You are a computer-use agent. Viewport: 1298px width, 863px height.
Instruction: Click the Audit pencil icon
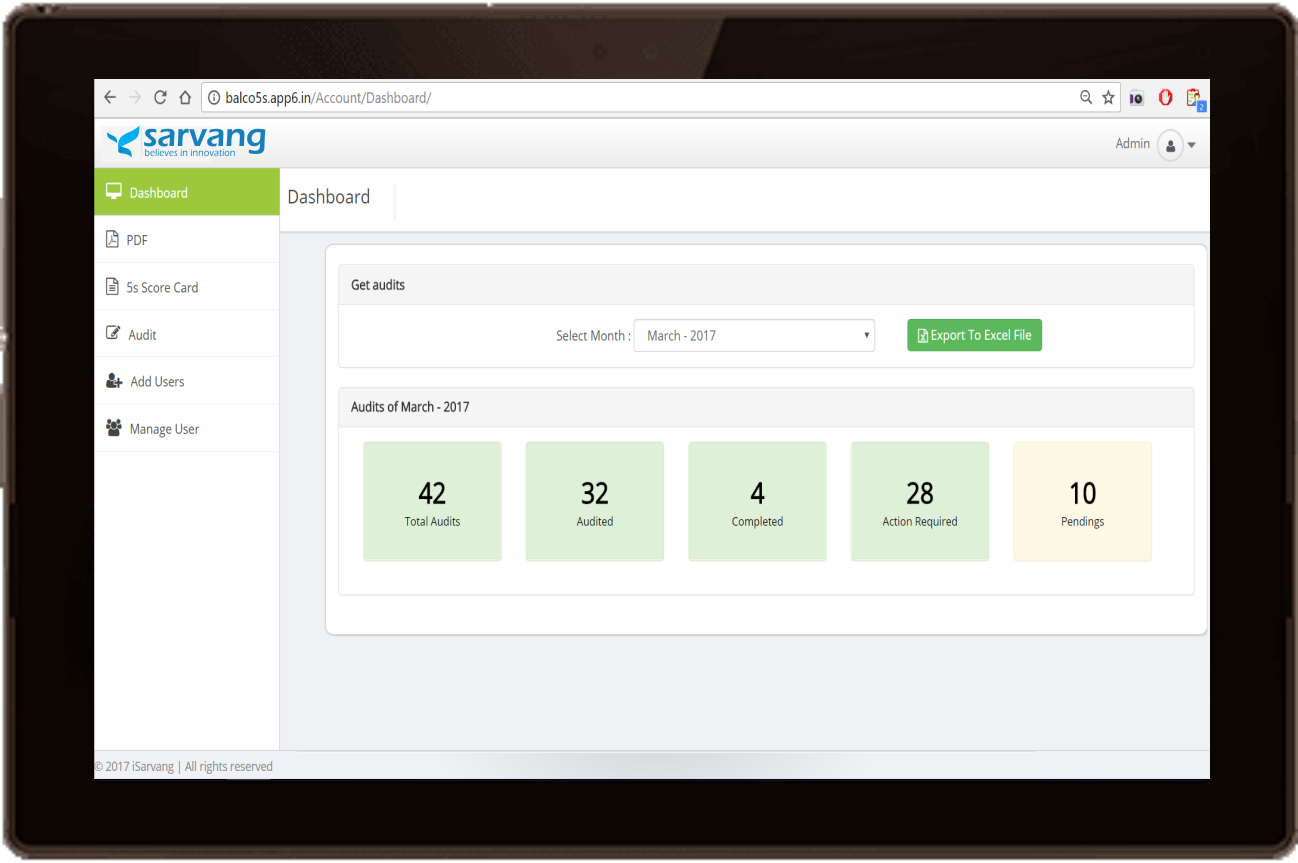pos(113,333)
